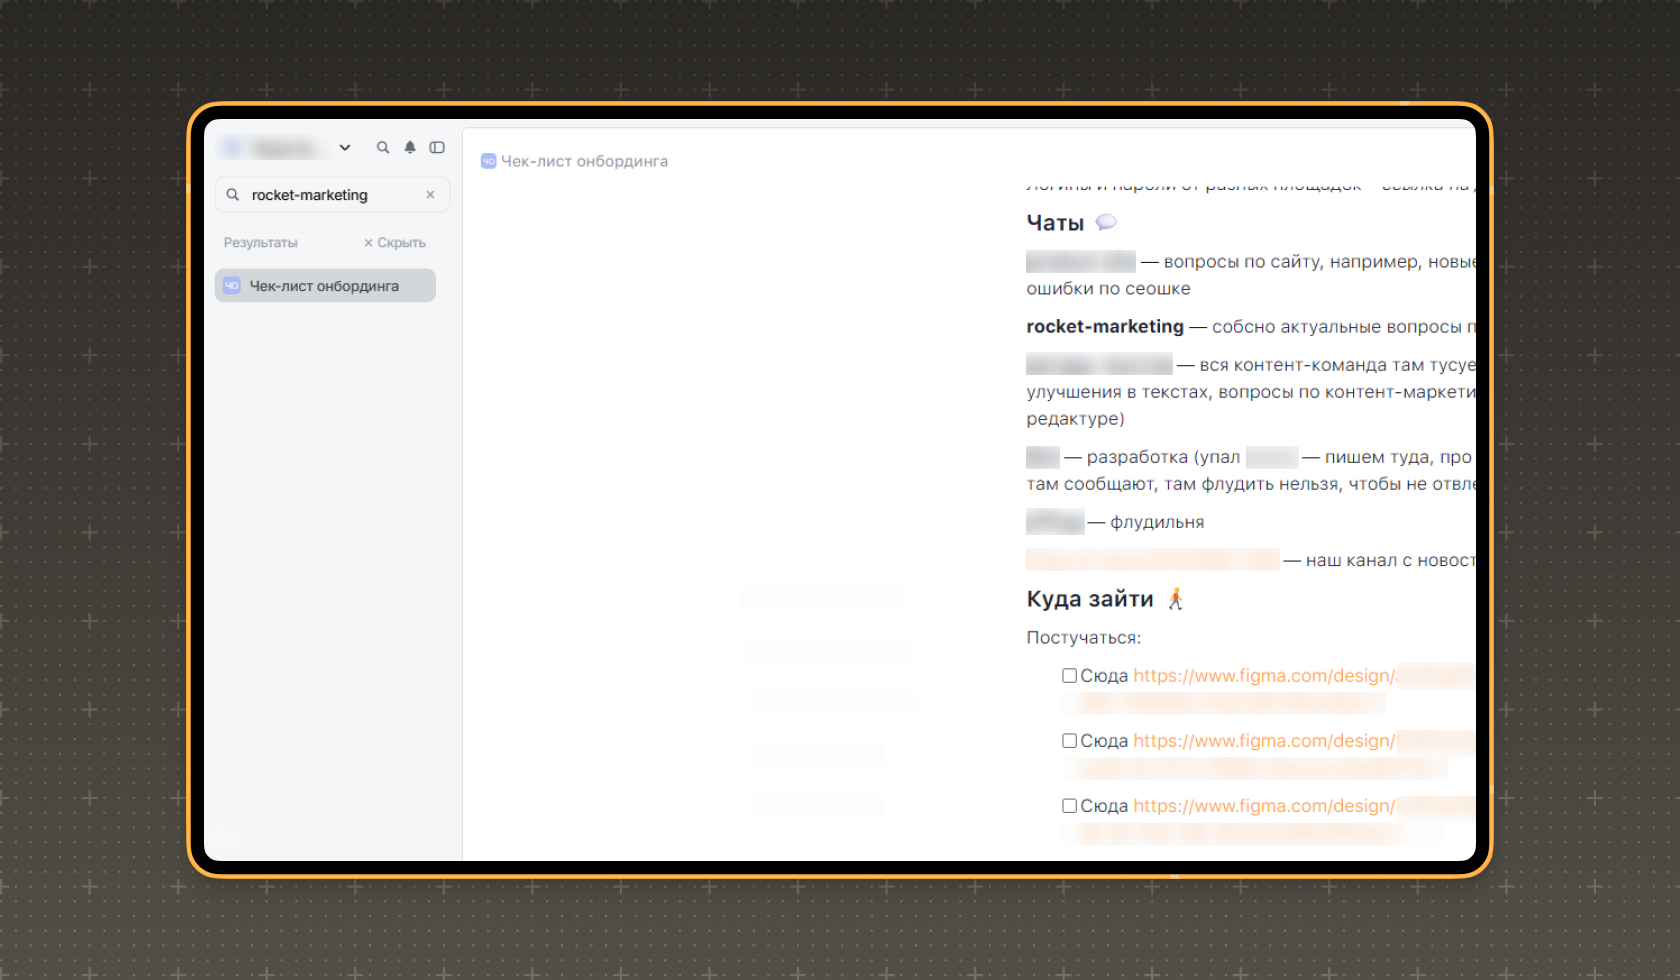Visit the third figma.com/design link
1680x980 pixels.
(x=1264, y=806)
